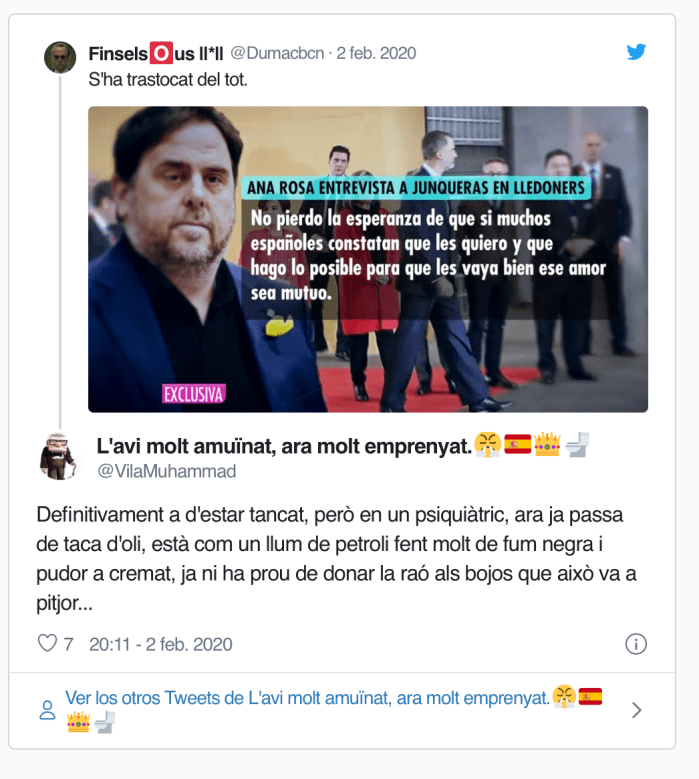Open the 2 feb. 2020 quoted date

(x=376, y=53)
